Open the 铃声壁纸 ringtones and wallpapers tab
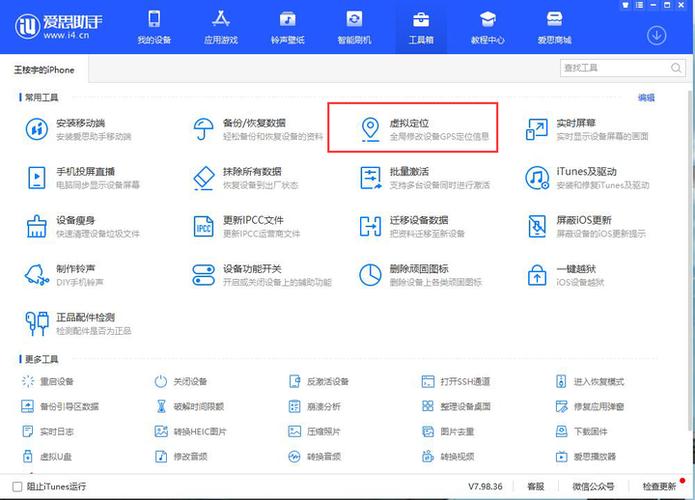The image size is (695, 500). 288,27
